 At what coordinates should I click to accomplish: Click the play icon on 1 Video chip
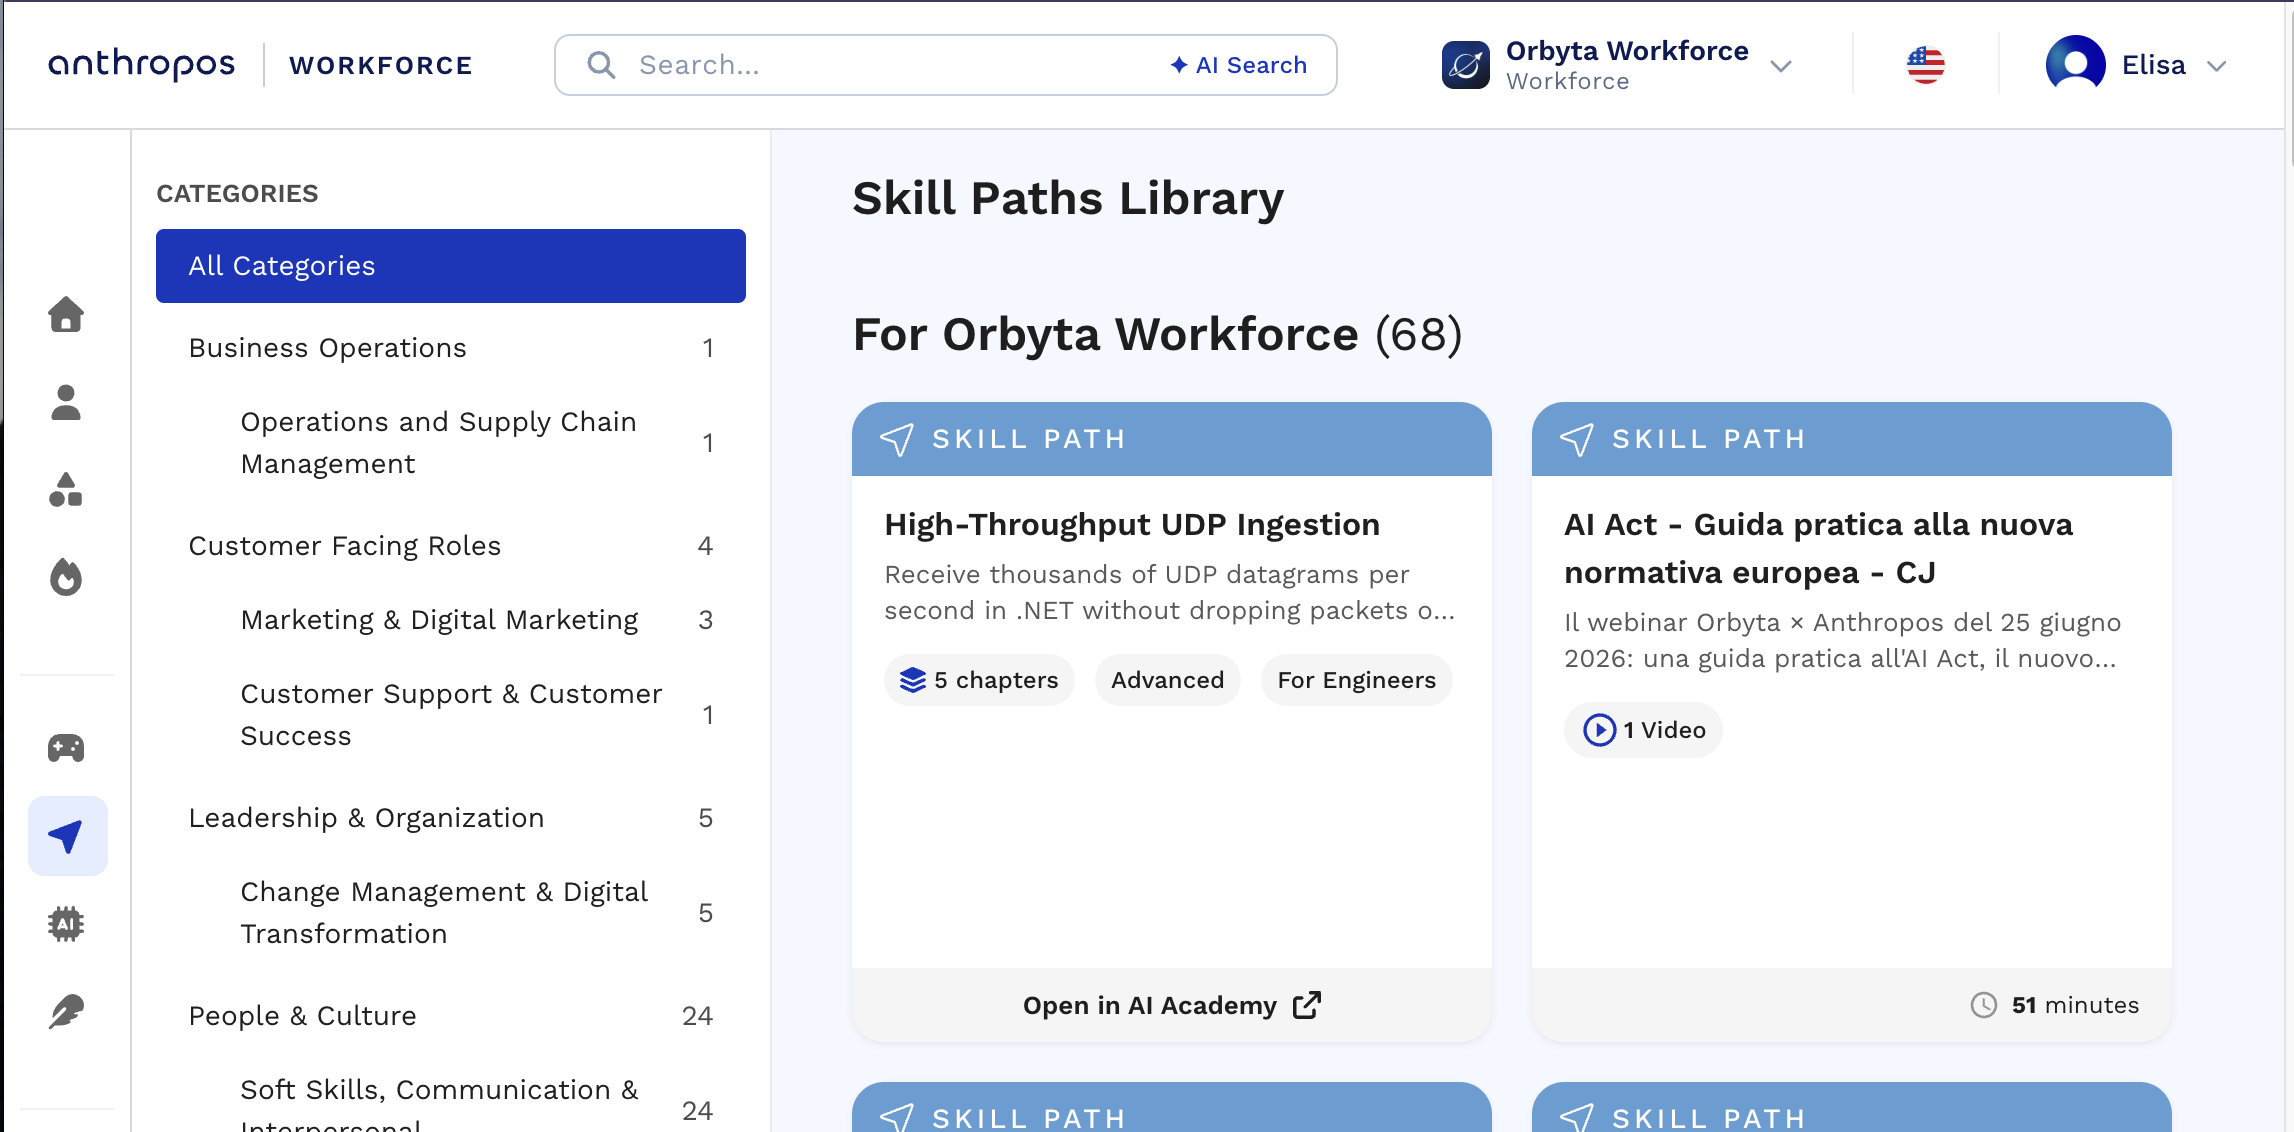1599,730
